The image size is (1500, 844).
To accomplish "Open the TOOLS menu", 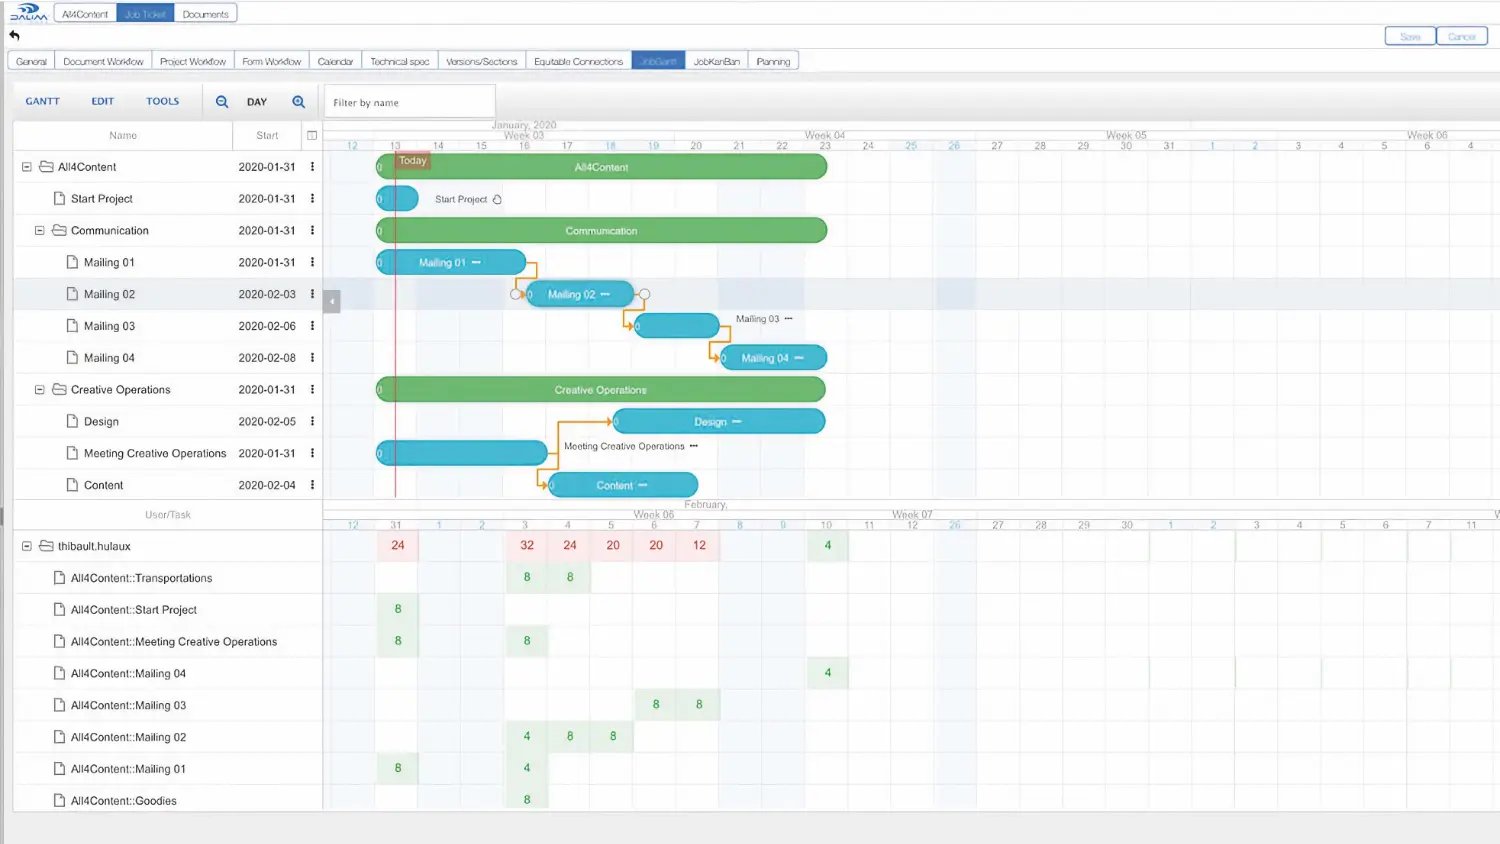I will click(162, 101).
